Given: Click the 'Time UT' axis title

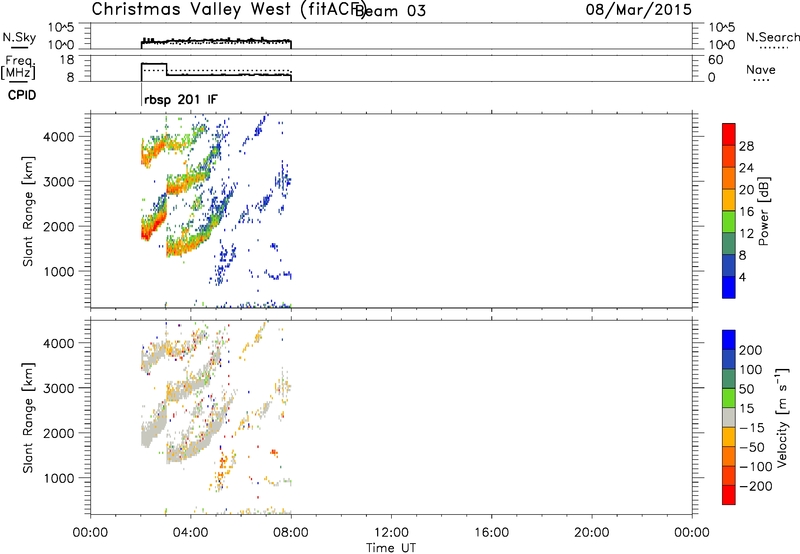Looking at the screenshot, I should tap(391, 548).
